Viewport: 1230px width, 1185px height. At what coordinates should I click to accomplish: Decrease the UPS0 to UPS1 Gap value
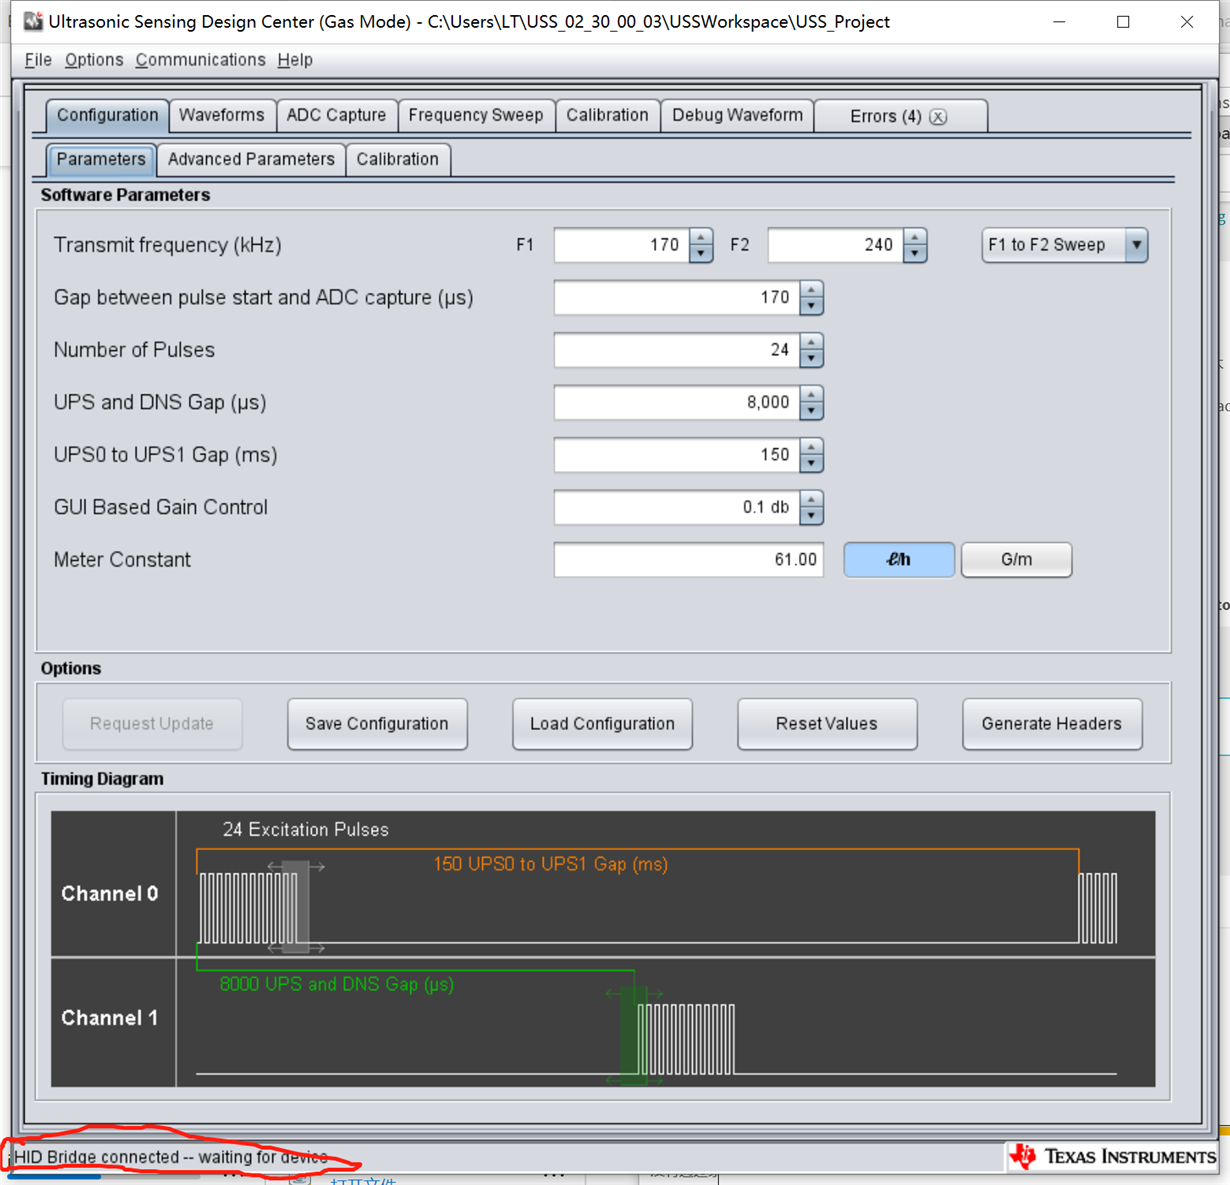pyautogui.click(x=811, y=464)
